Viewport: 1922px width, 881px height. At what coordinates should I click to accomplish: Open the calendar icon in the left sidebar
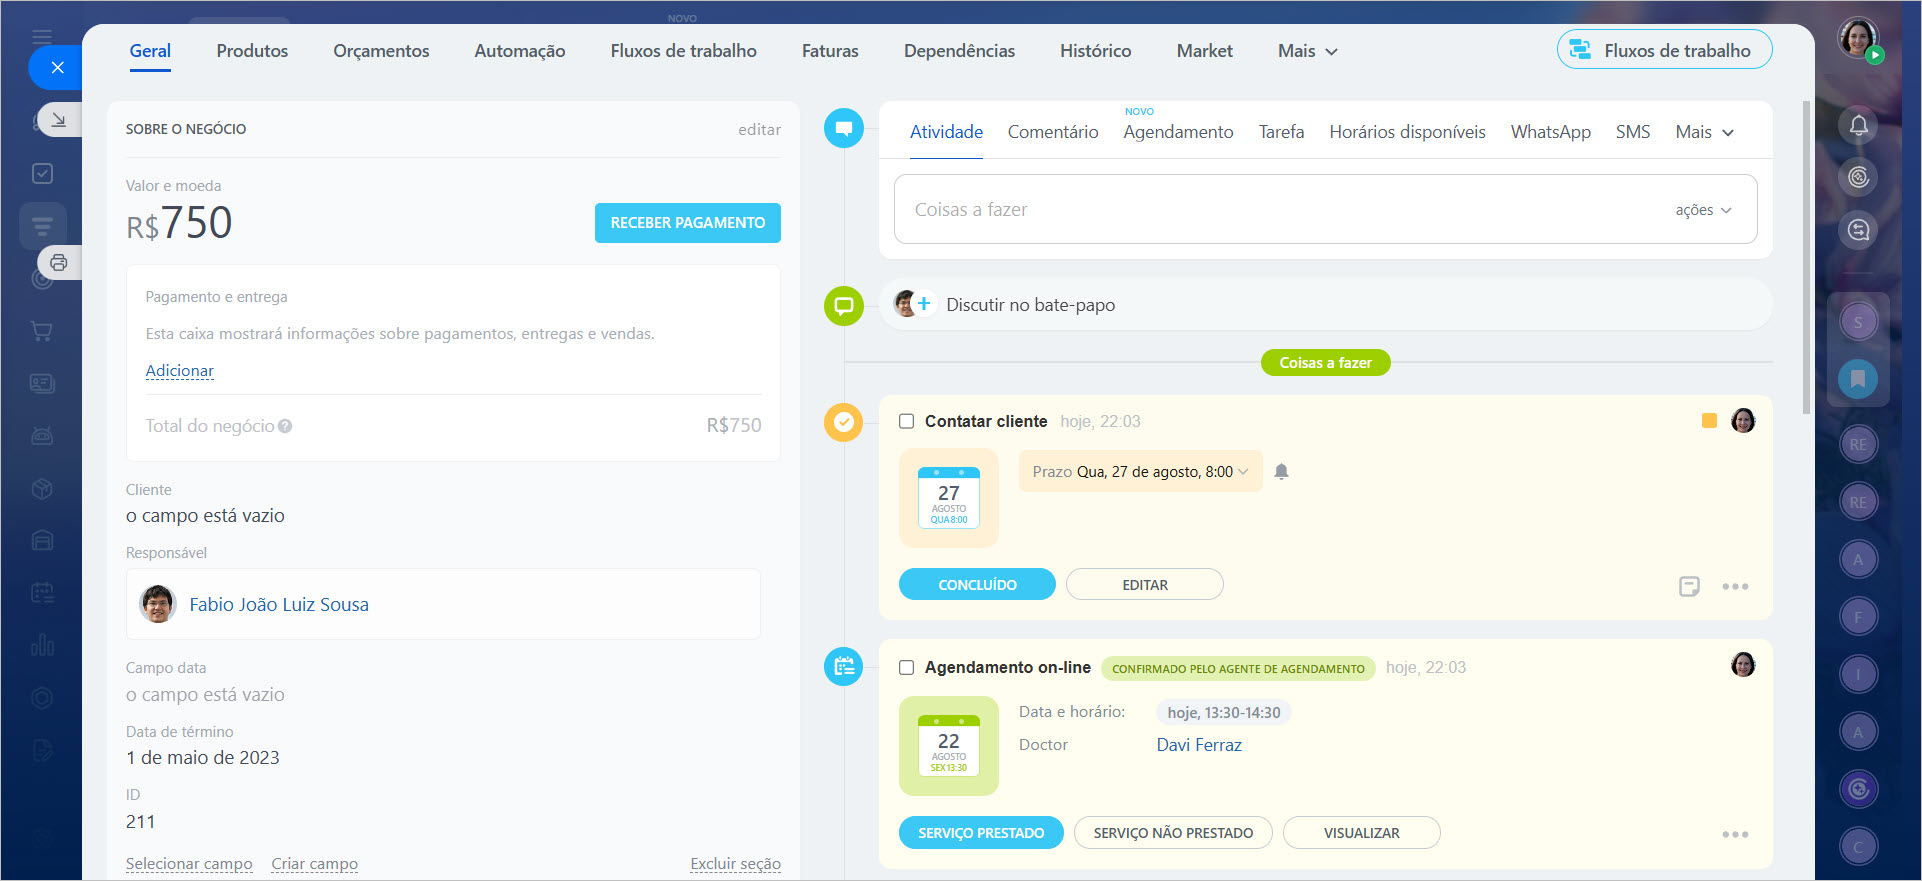pyautogui.click(x=42, y=593)
